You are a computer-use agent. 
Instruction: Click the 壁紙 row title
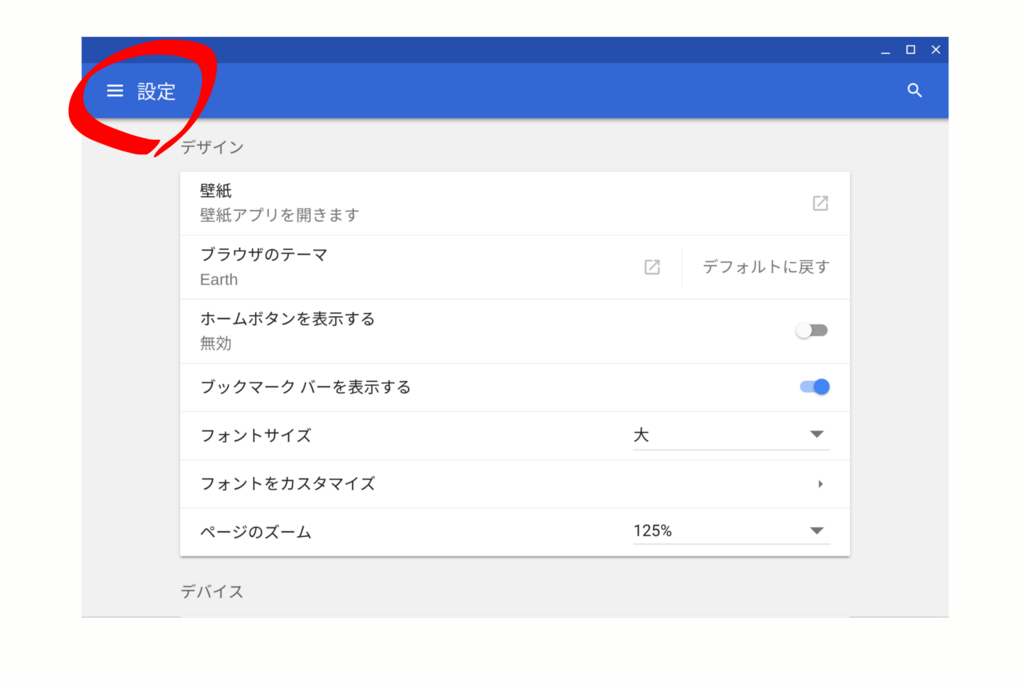pyautogui.click(x=216, y=191)
